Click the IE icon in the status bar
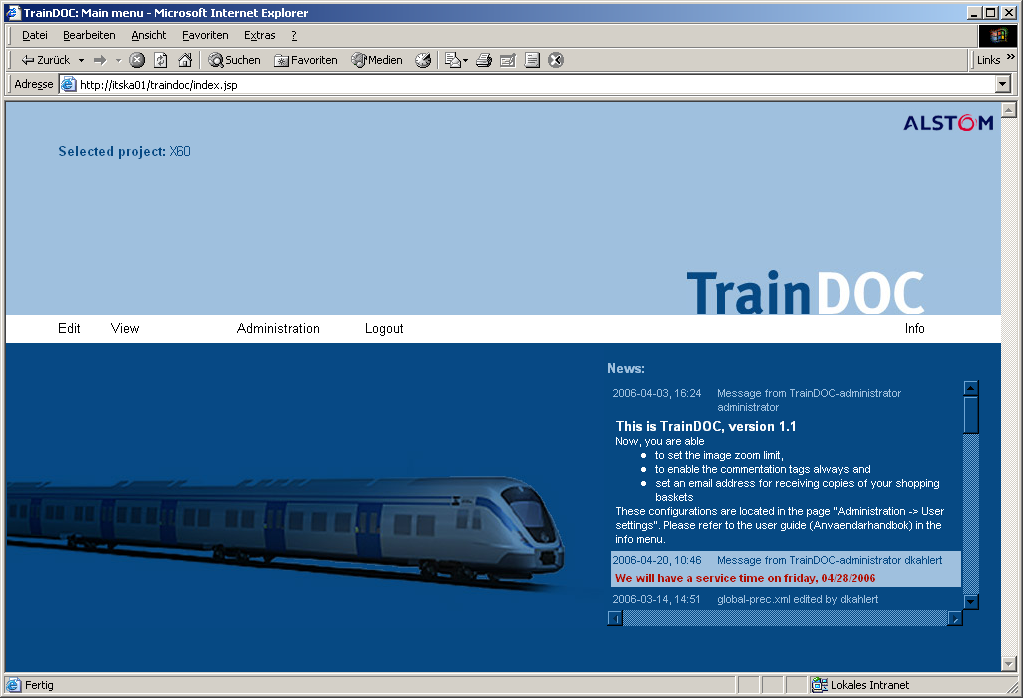 coord(14,685)
